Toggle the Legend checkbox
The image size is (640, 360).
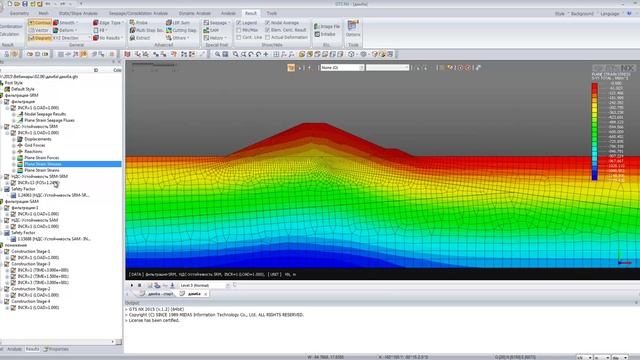click(239, 23)
